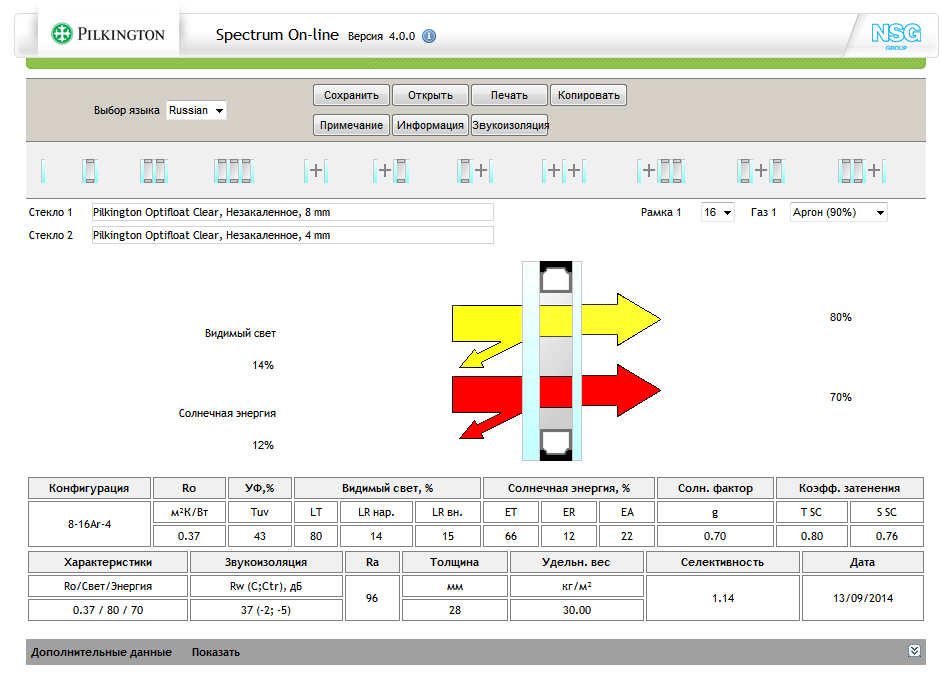Open the language selection dropdown

pos(196,110)
